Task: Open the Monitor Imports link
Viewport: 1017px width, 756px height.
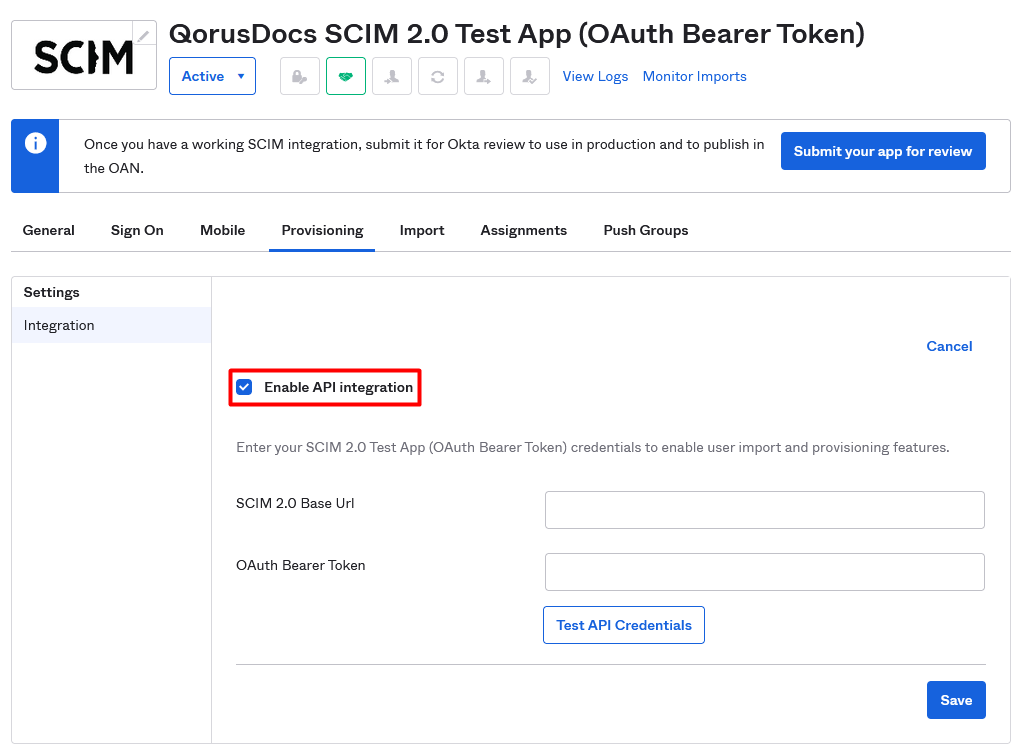Action: pos(694,77)
